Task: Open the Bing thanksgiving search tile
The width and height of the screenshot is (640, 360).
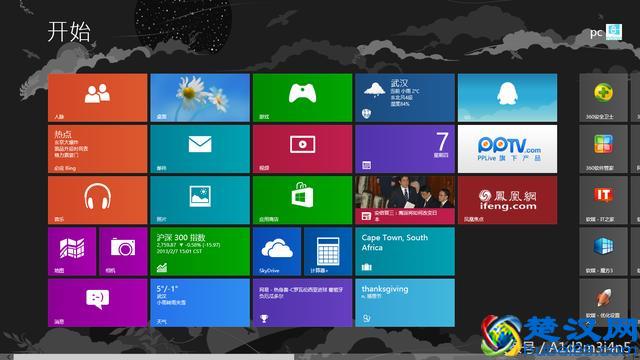Action: tap(405, 303)
